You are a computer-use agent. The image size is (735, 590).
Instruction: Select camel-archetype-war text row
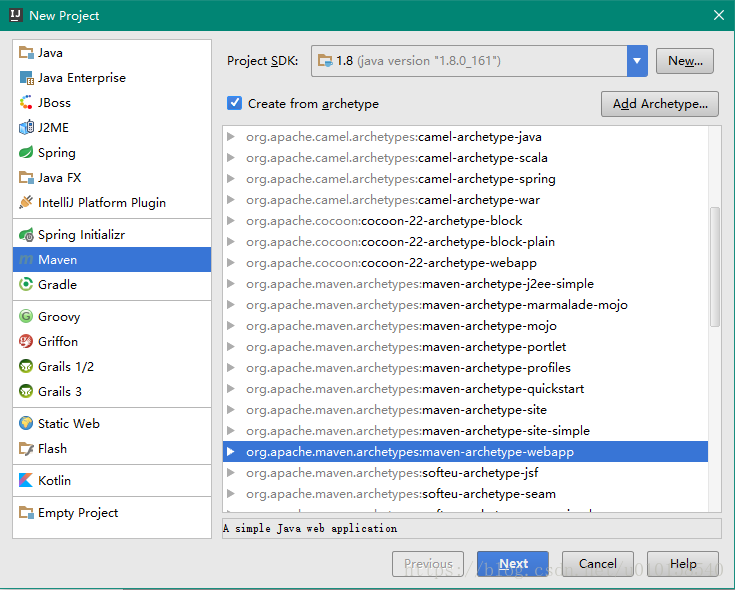(x=393, y=200)
